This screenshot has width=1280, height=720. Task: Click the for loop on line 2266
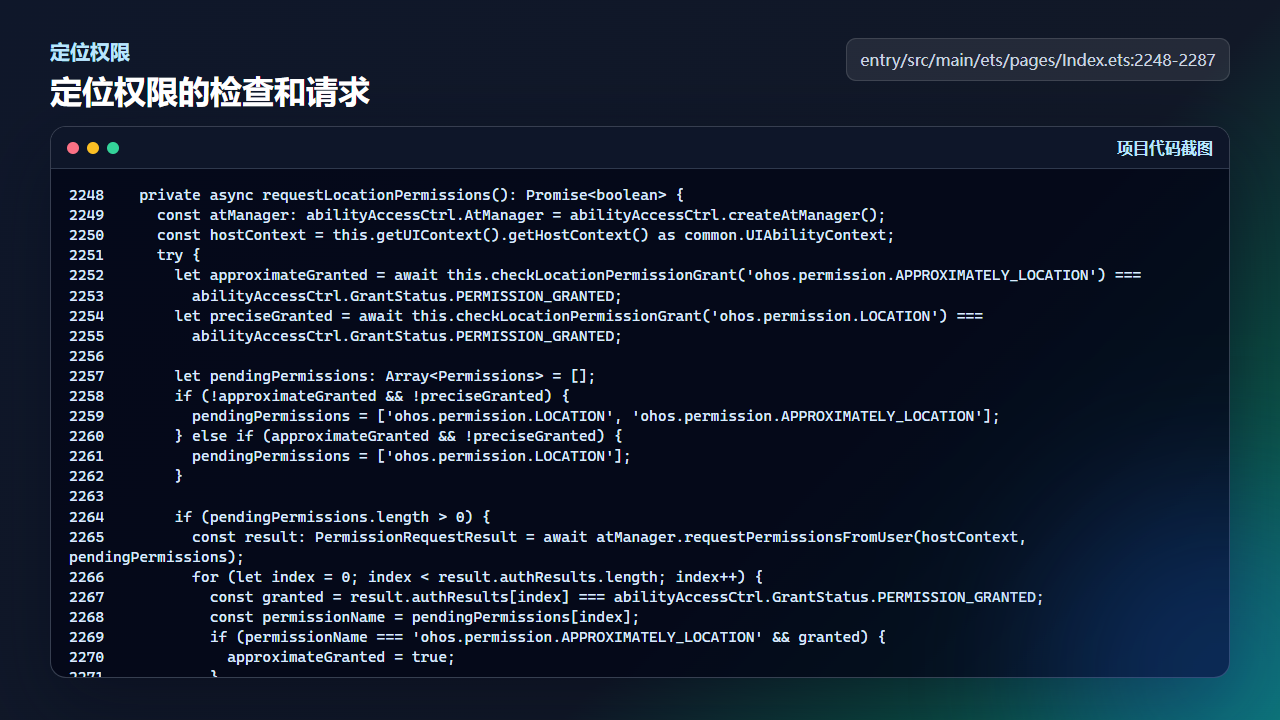[x=477, y=577]
